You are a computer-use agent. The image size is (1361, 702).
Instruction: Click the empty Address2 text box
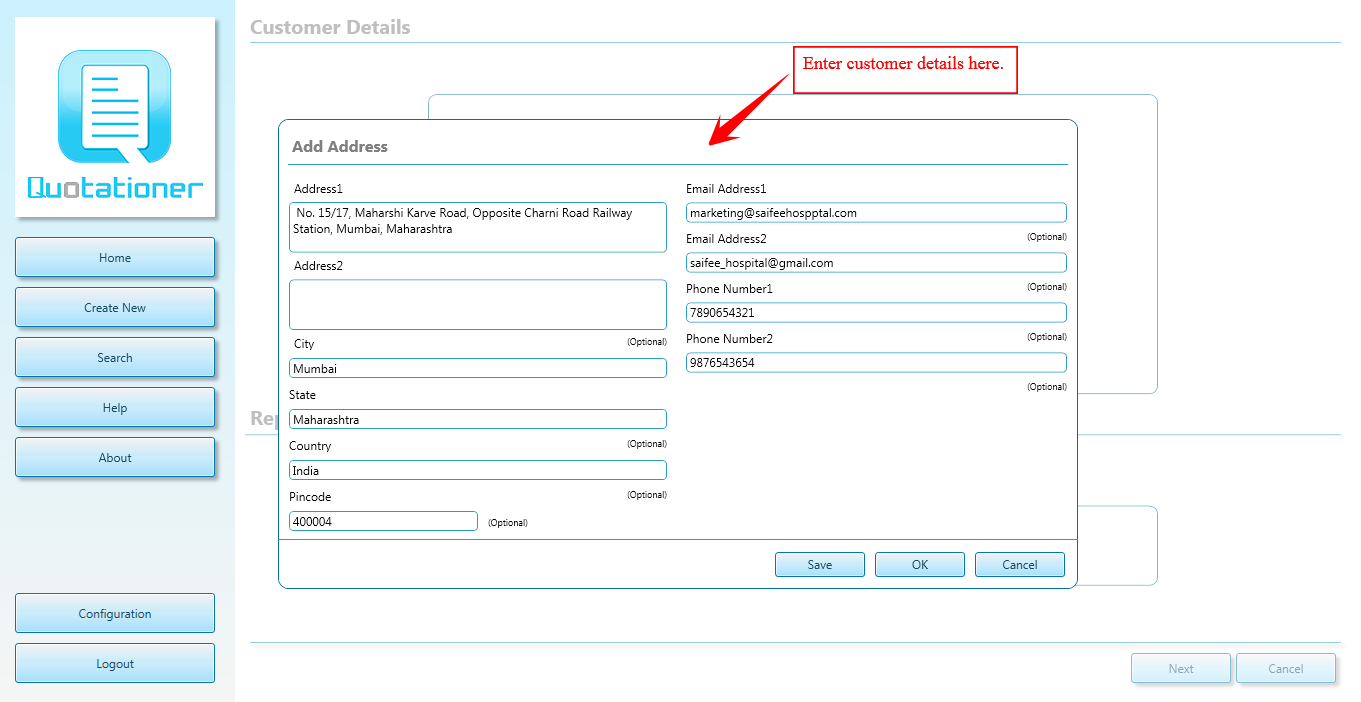pos(478,304)
